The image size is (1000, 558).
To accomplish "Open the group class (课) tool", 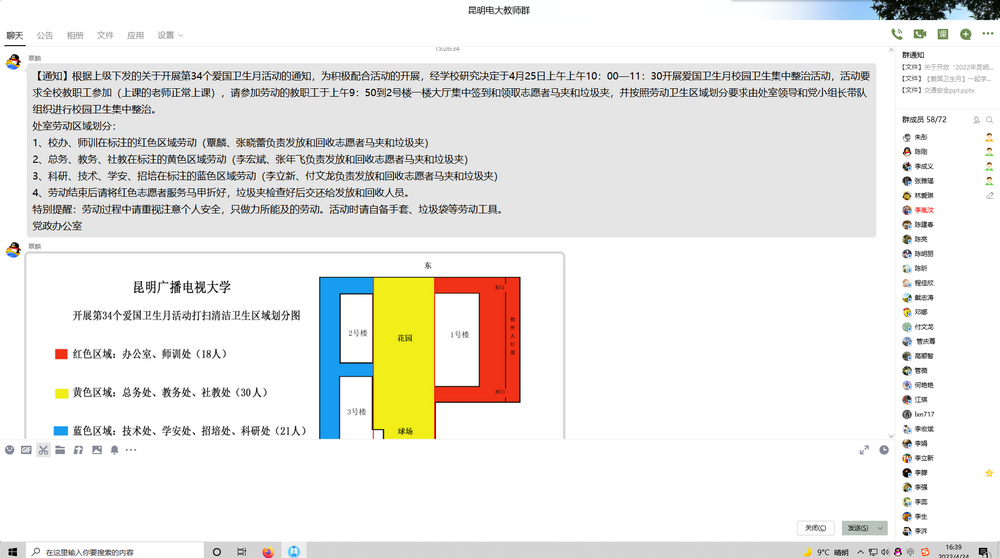I will coord(943,34).
